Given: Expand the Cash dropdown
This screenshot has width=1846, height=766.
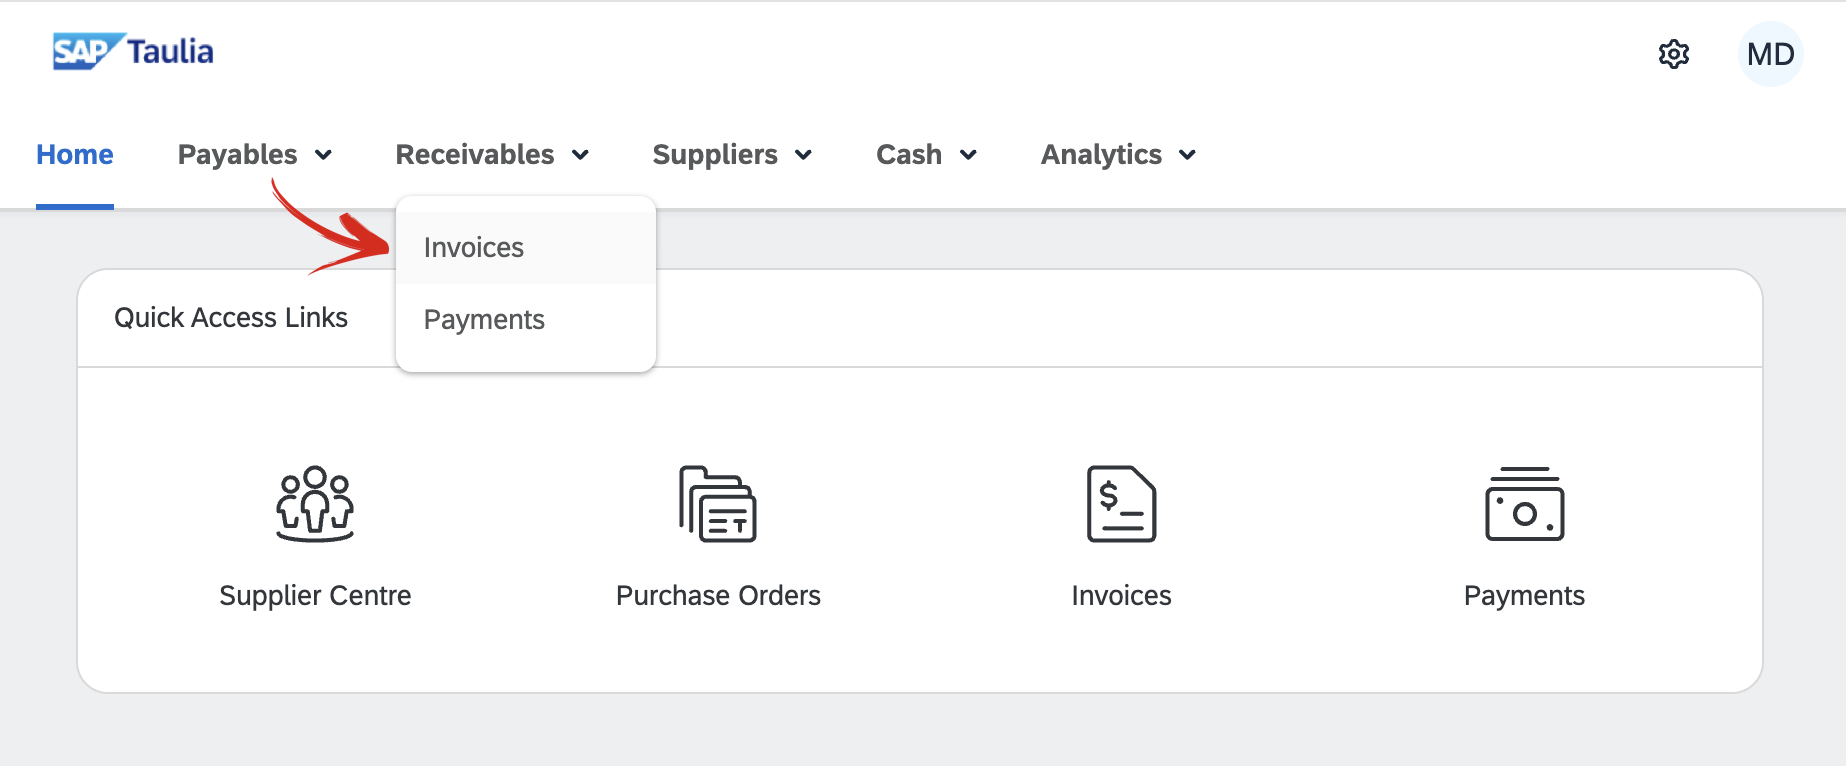Looking at the screenshot, I should point(925,154).
